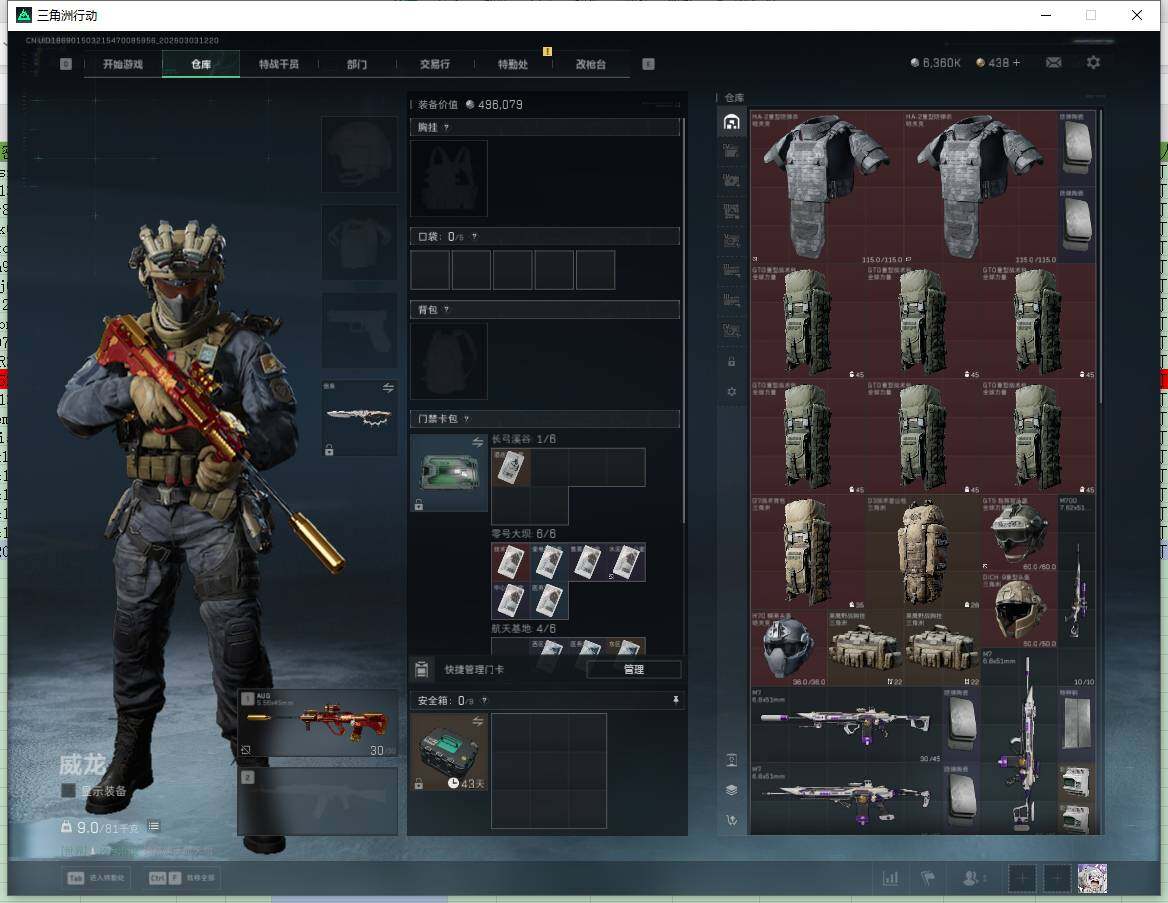Screen dimensions: 1168x903
Task: Select the AUG weapon in slot 1
Action: click(x=318, y=723)
